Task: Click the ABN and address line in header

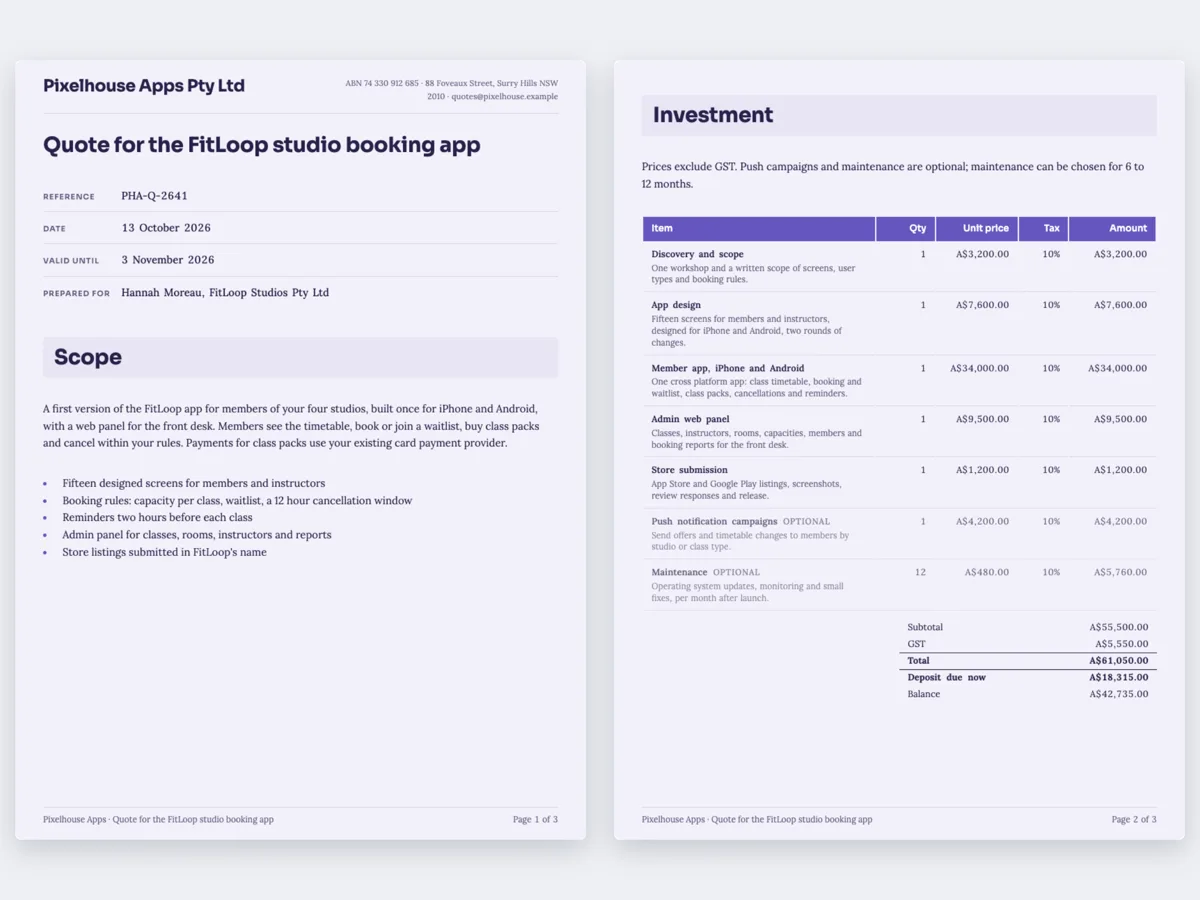Action: (452, 90)
